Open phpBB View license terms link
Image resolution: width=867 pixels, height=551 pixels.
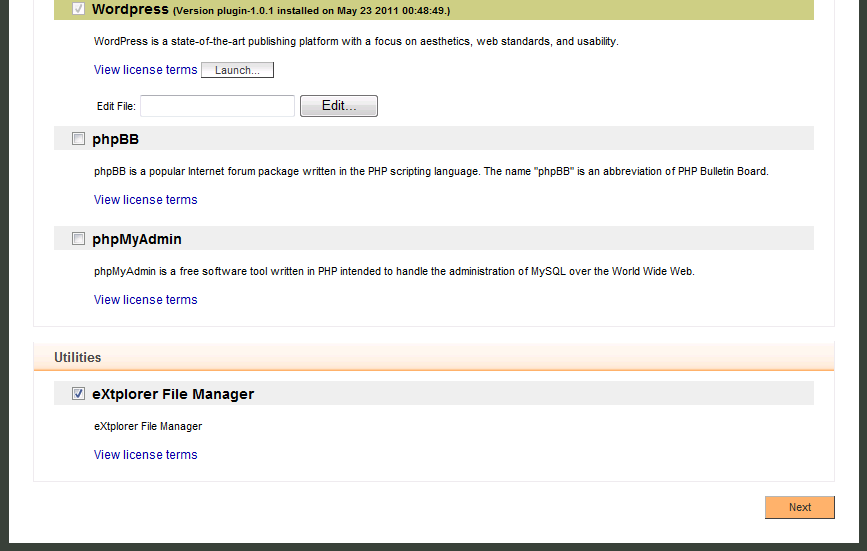click(x=145, y=200)
